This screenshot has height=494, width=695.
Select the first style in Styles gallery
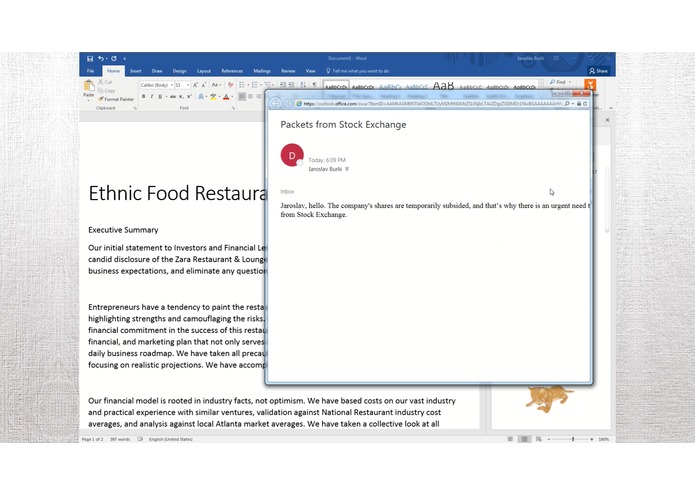click(336, 86)
